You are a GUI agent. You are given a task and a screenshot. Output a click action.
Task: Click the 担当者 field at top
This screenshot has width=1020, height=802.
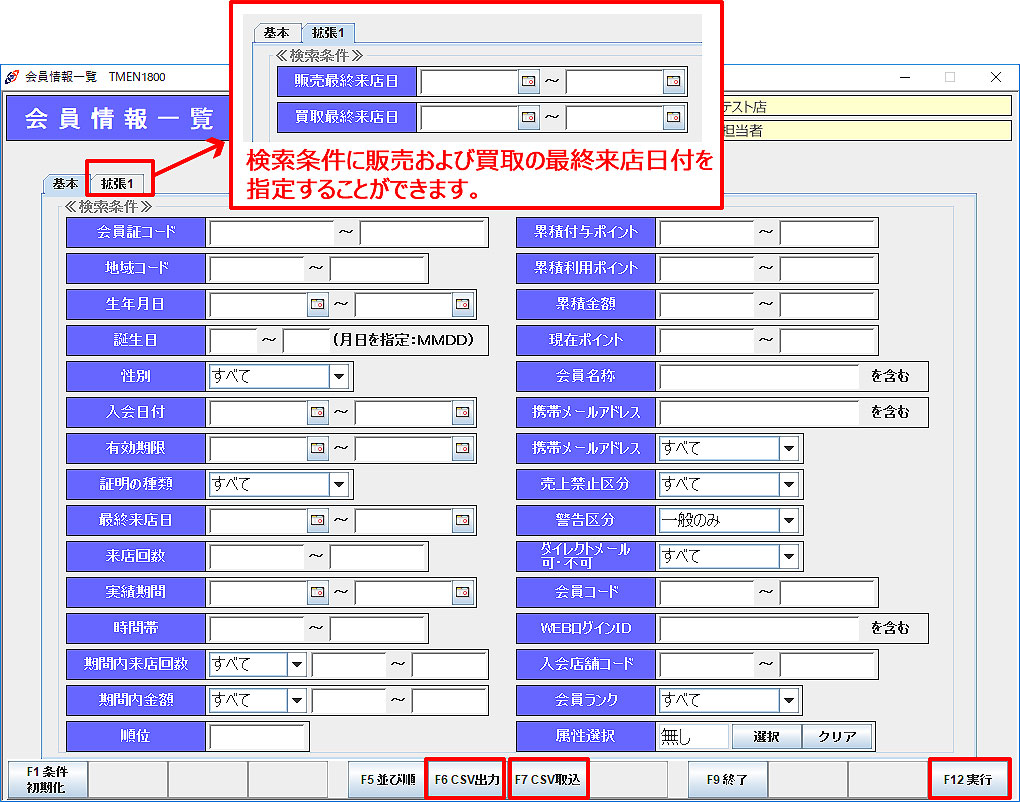866,130
